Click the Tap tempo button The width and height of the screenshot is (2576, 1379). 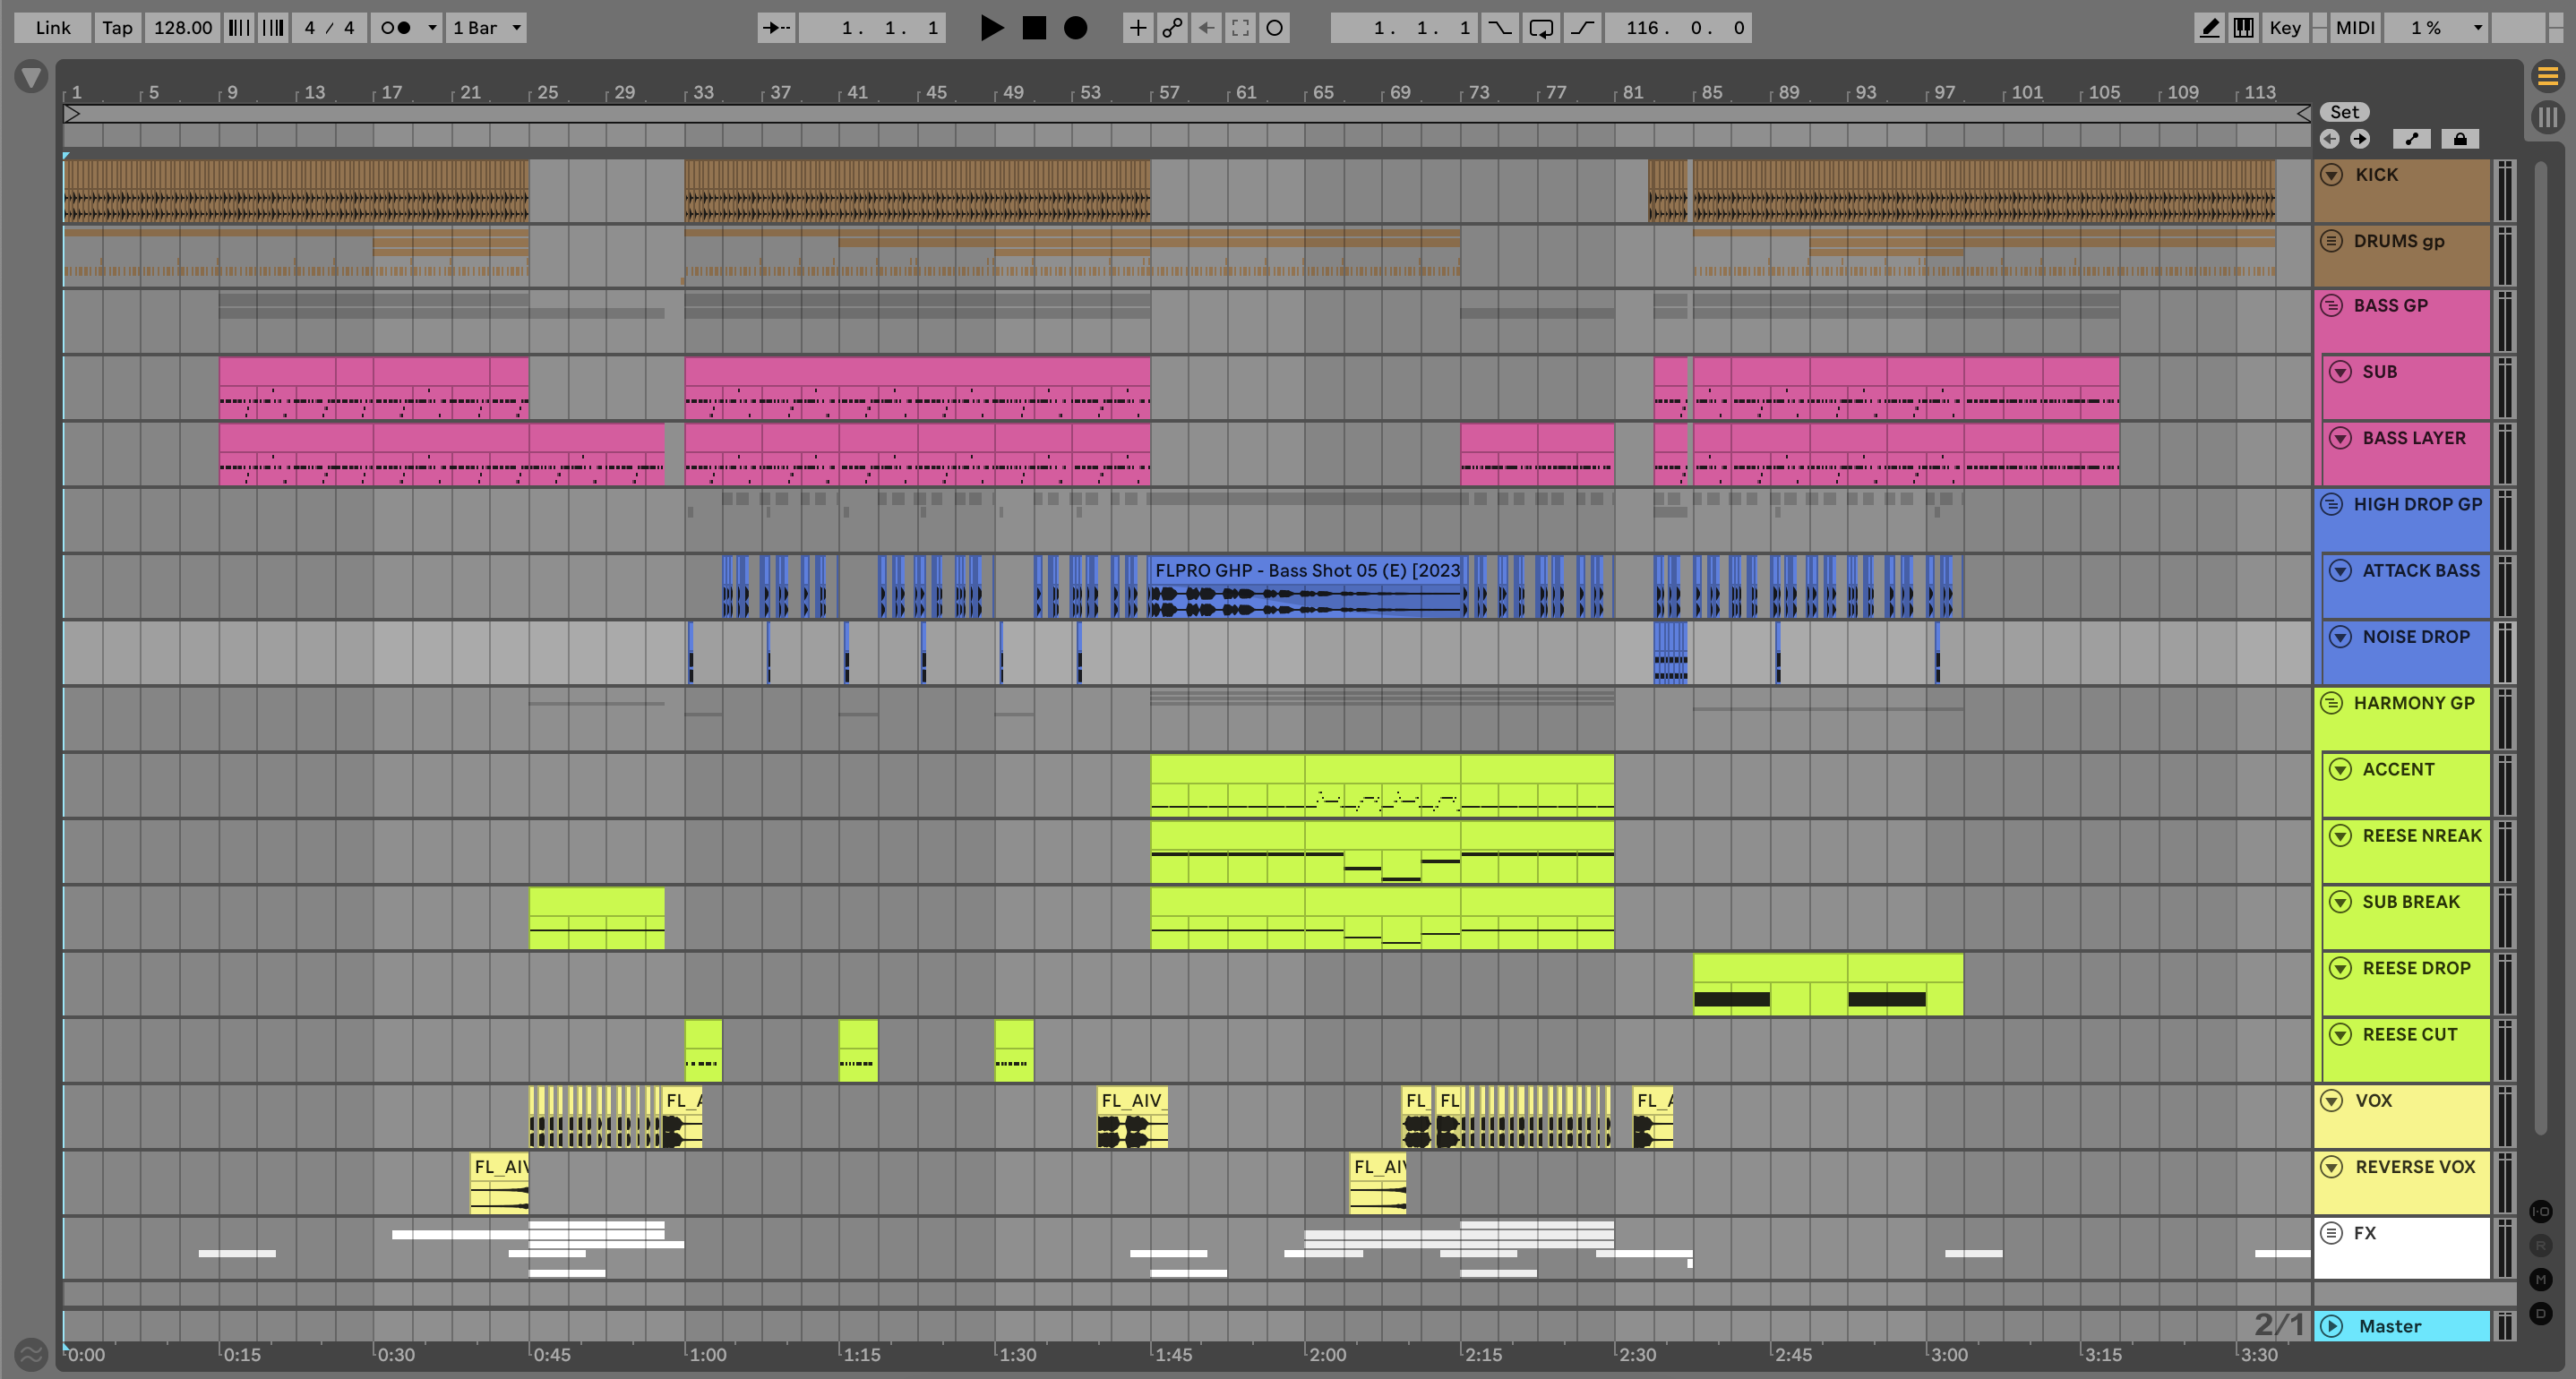click(117, 28)
